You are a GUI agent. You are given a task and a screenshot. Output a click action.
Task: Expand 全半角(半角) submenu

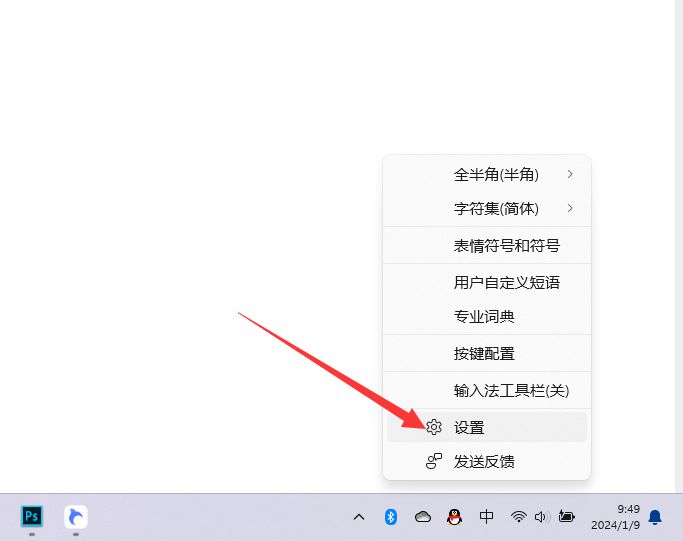pyautogui.click(x=487, y=175)
